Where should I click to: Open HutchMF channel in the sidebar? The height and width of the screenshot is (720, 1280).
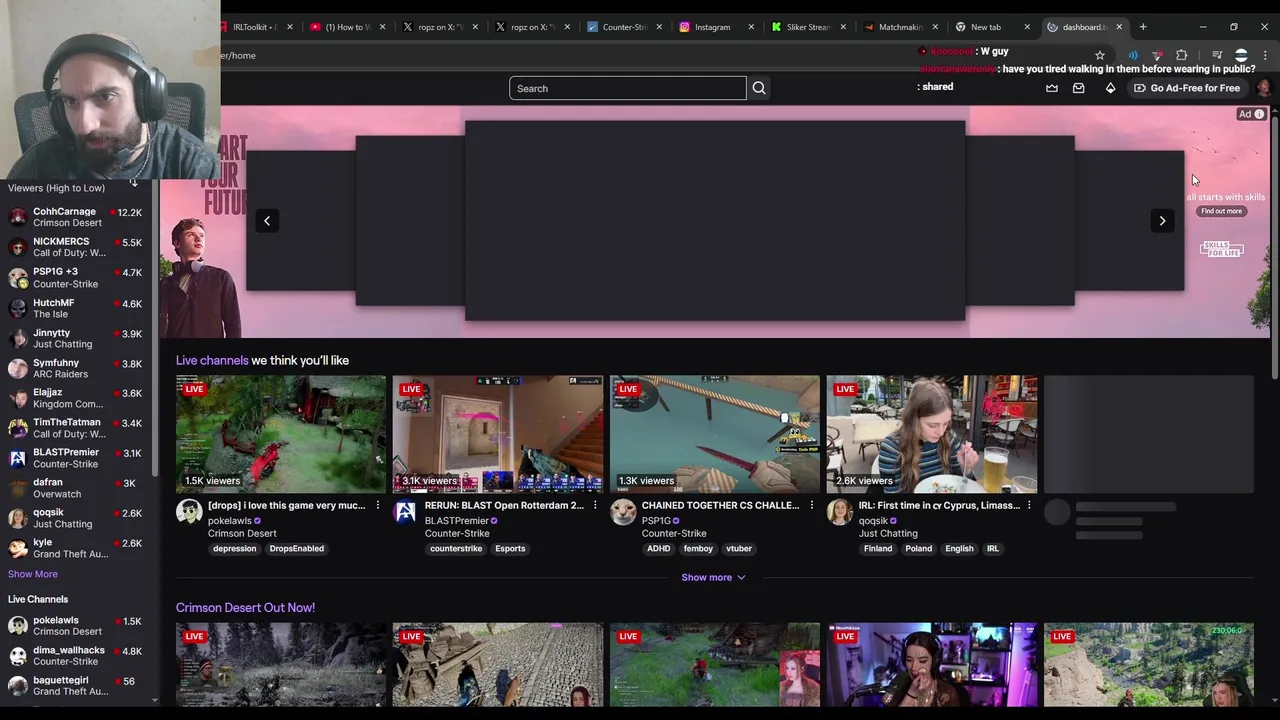coord(77,308)
